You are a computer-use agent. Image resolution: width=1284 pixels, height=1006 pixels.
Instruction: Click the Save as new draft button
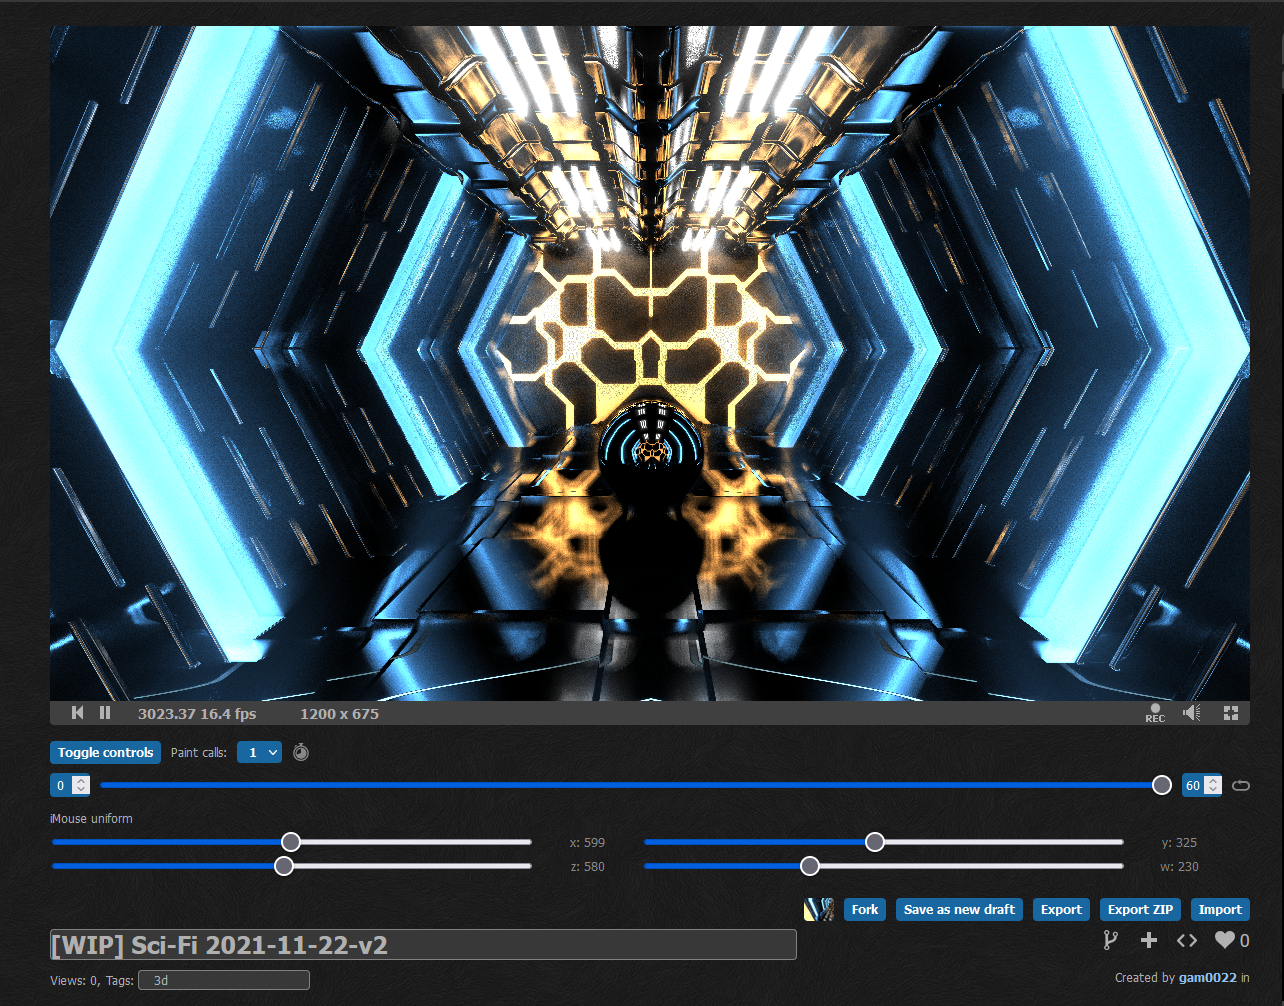point(959,909)
